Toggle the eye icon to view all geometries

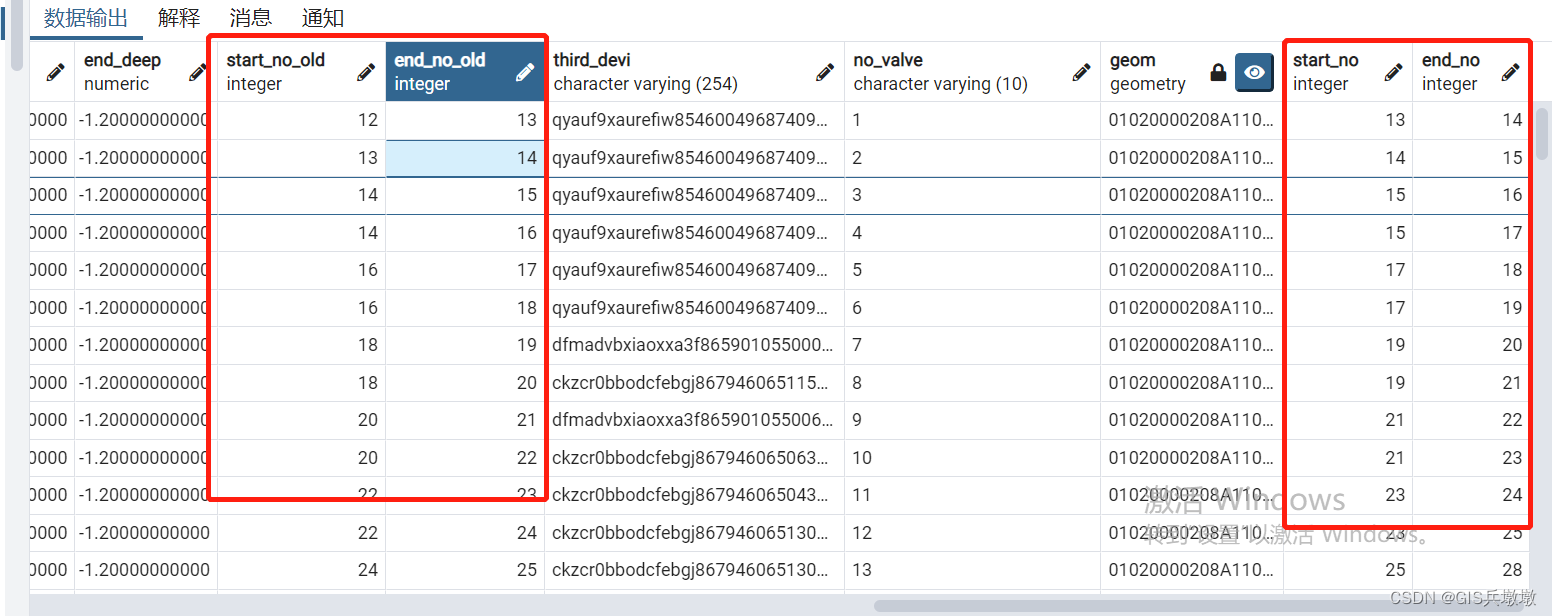pos(1254,73)
